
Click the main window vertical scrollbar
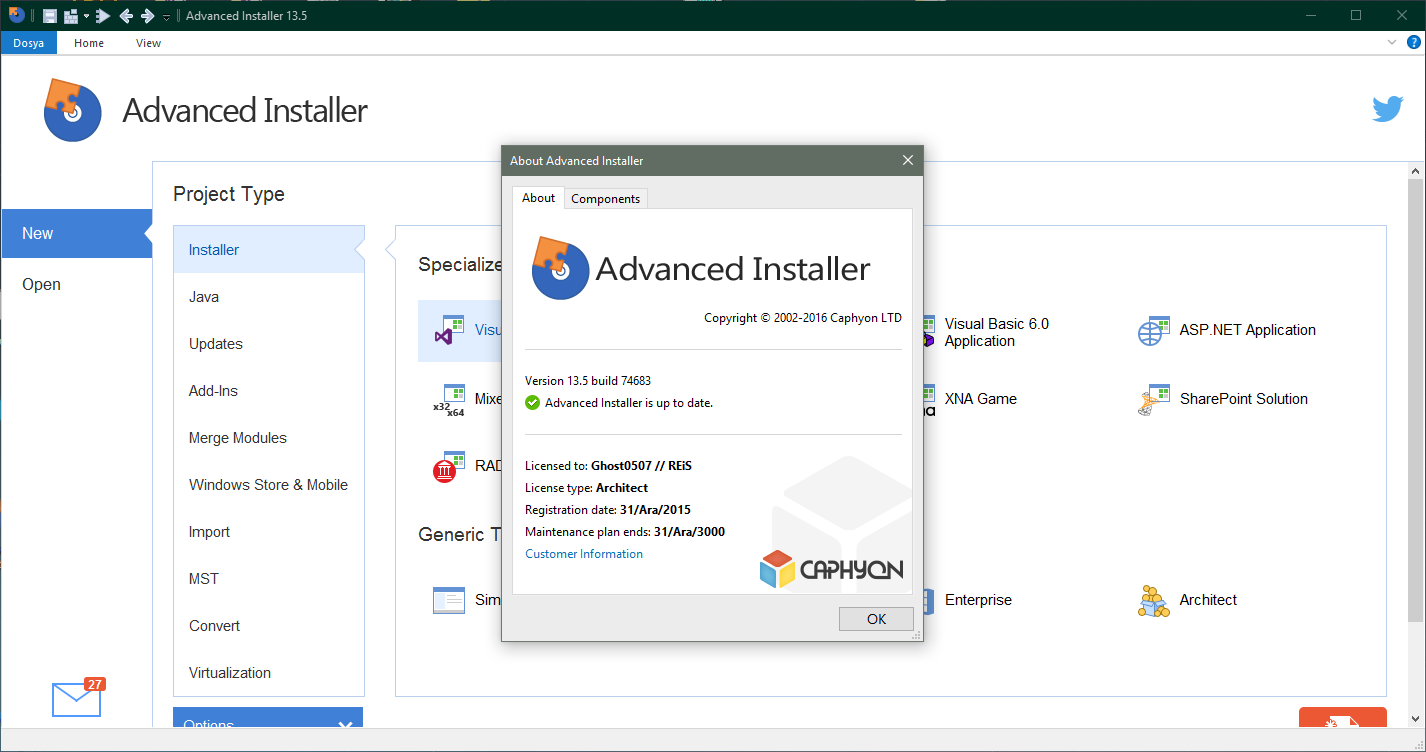tap(1415, 400)
